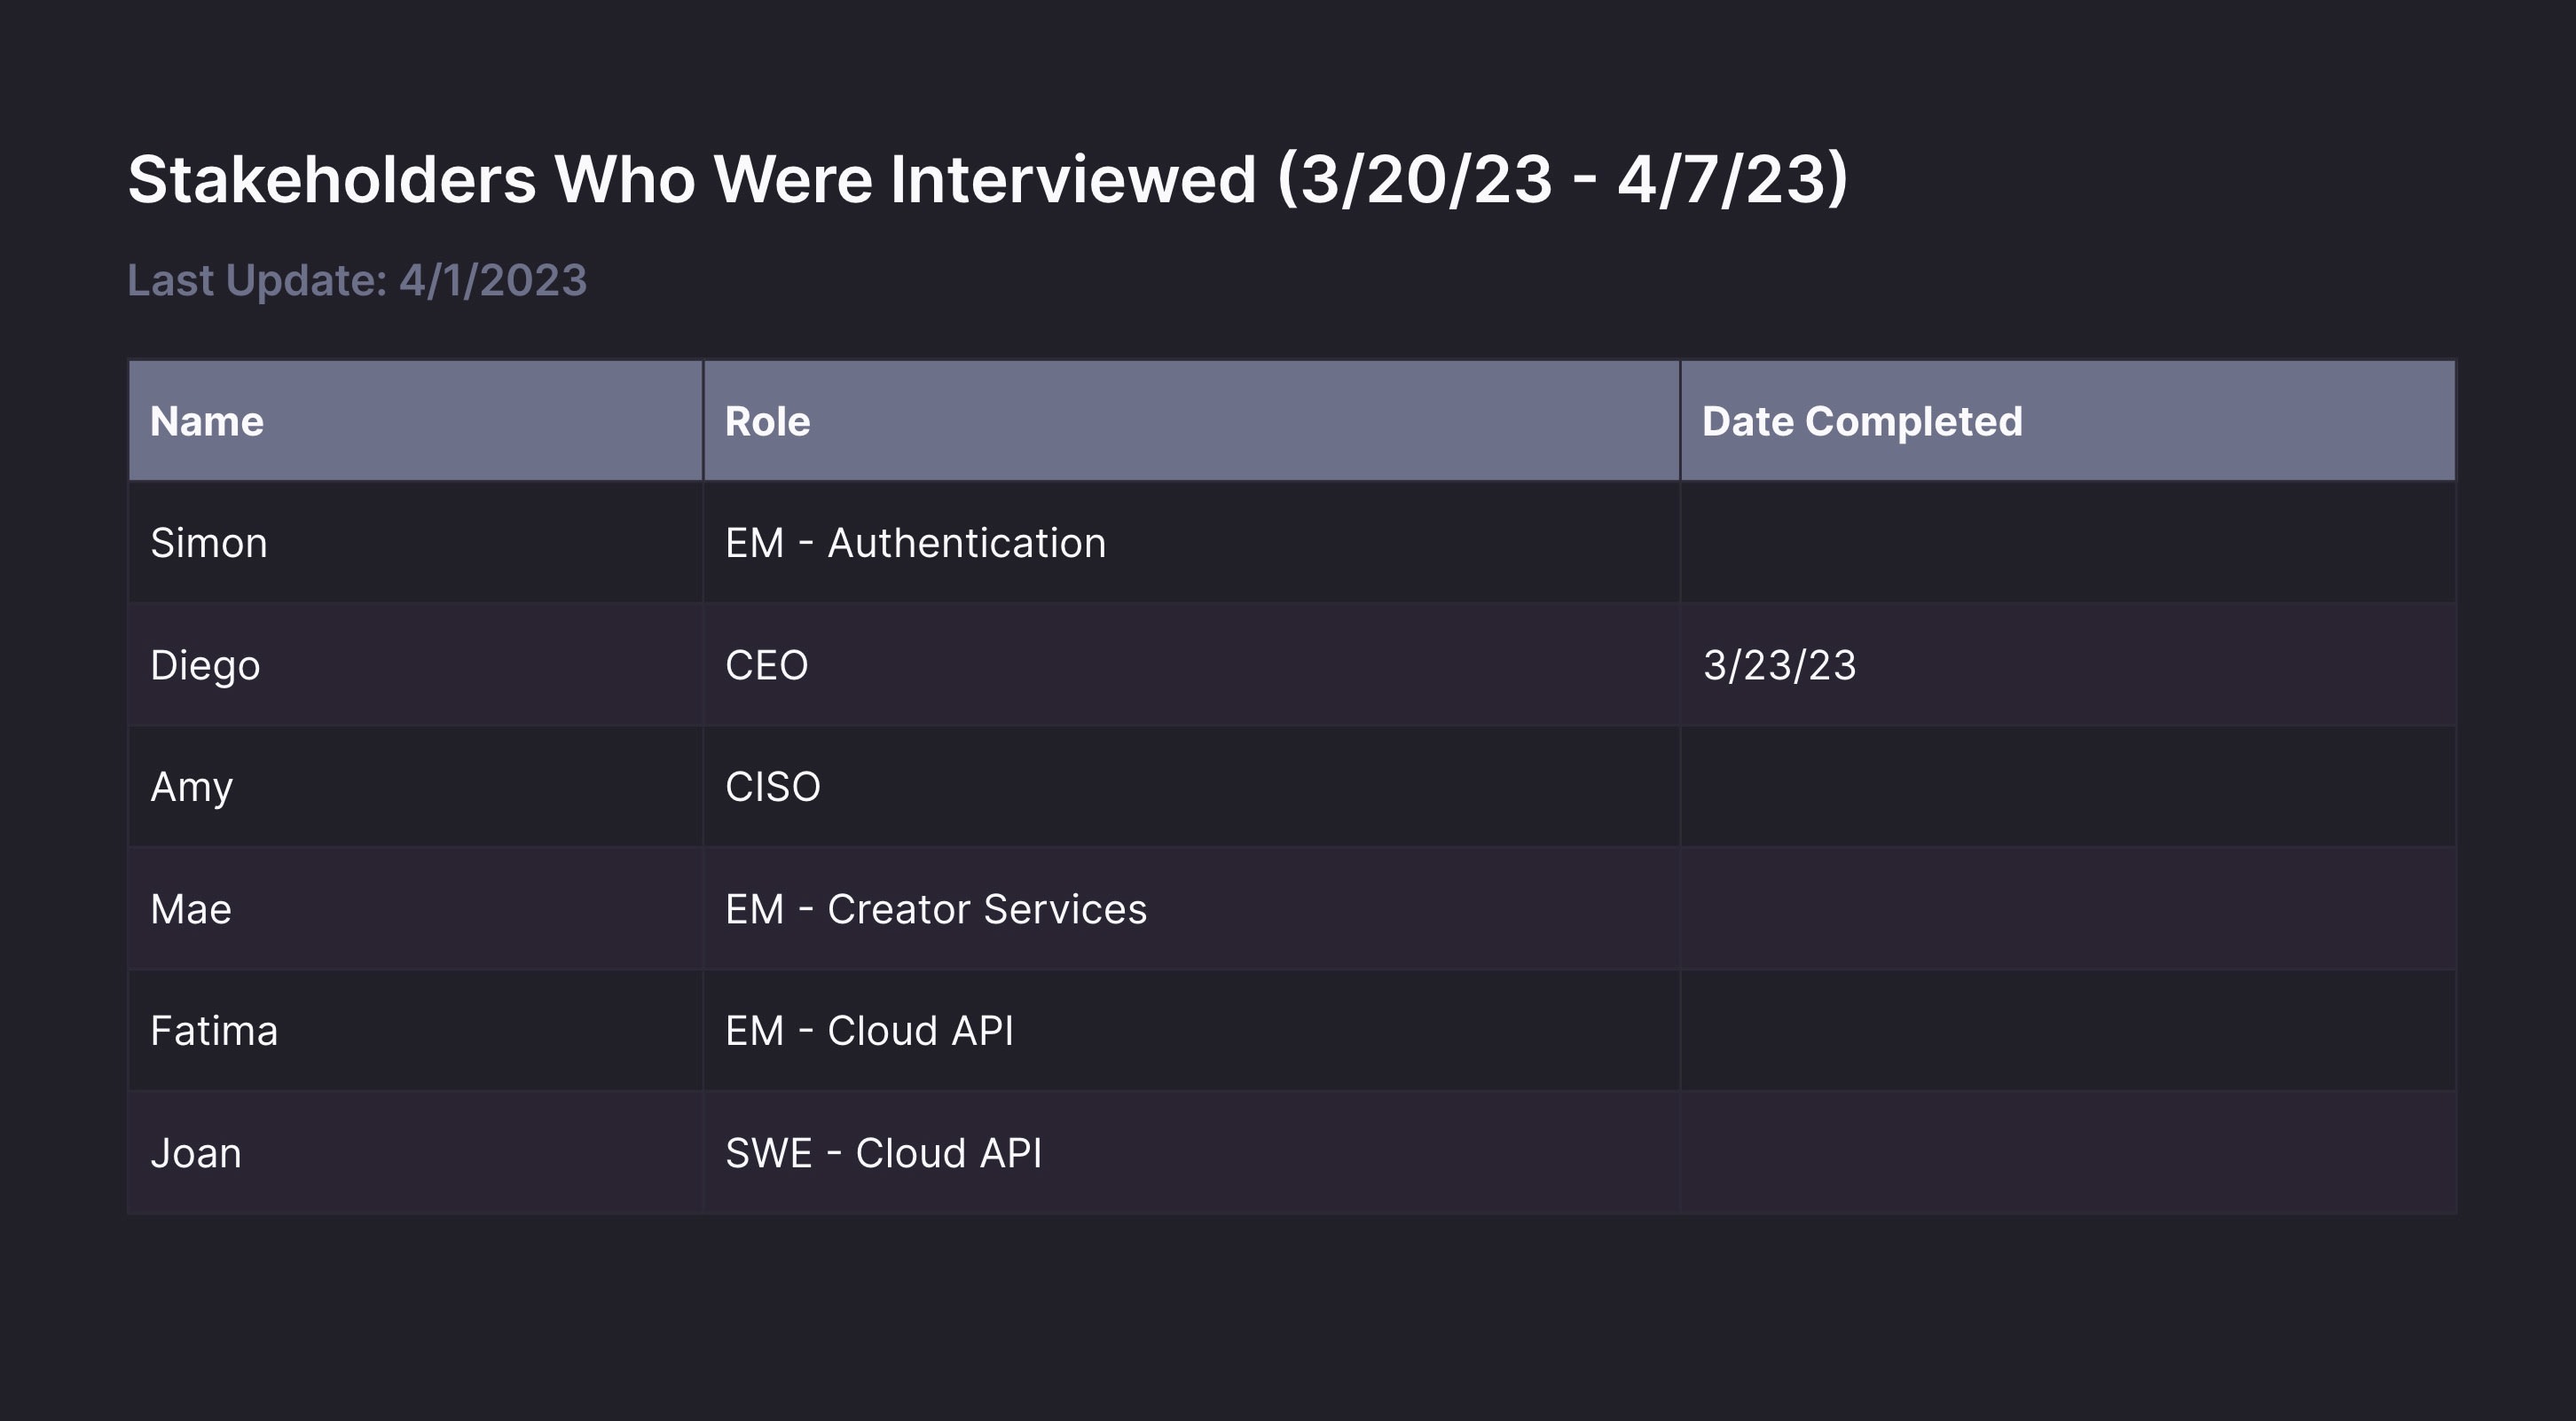Viewport: 2576px width, 1421px height.
Task: Click the EM - Creator Services cell
Action: click(1191, 909)
